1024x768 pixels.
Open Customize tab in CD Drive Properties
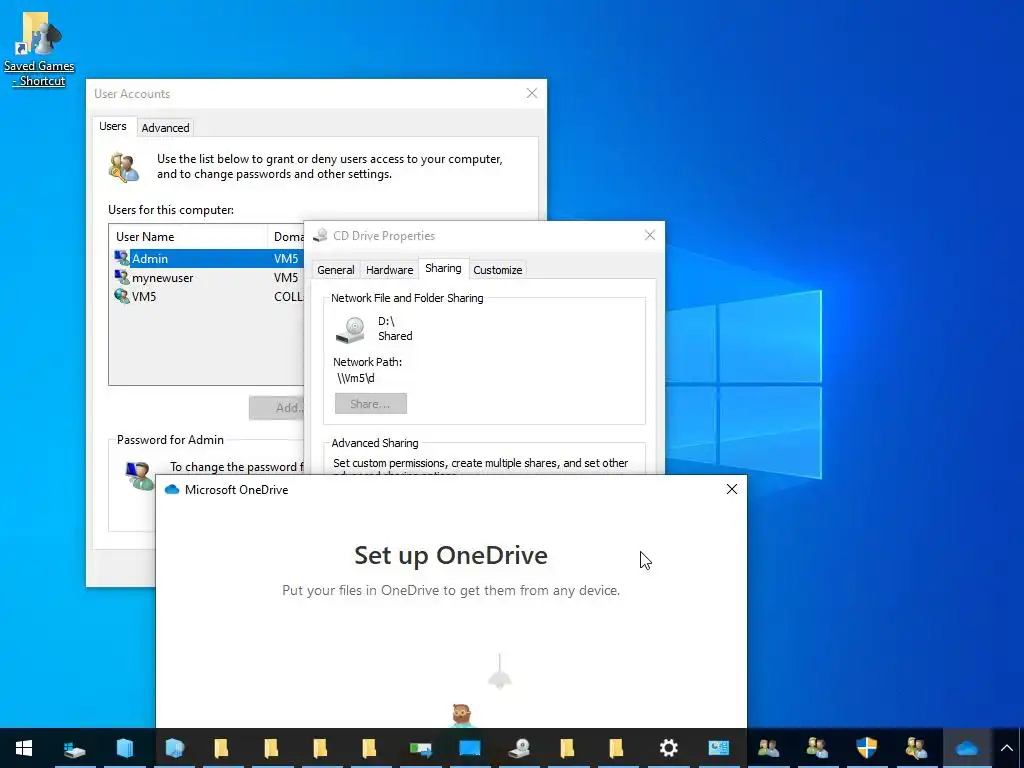pos(498,270)
